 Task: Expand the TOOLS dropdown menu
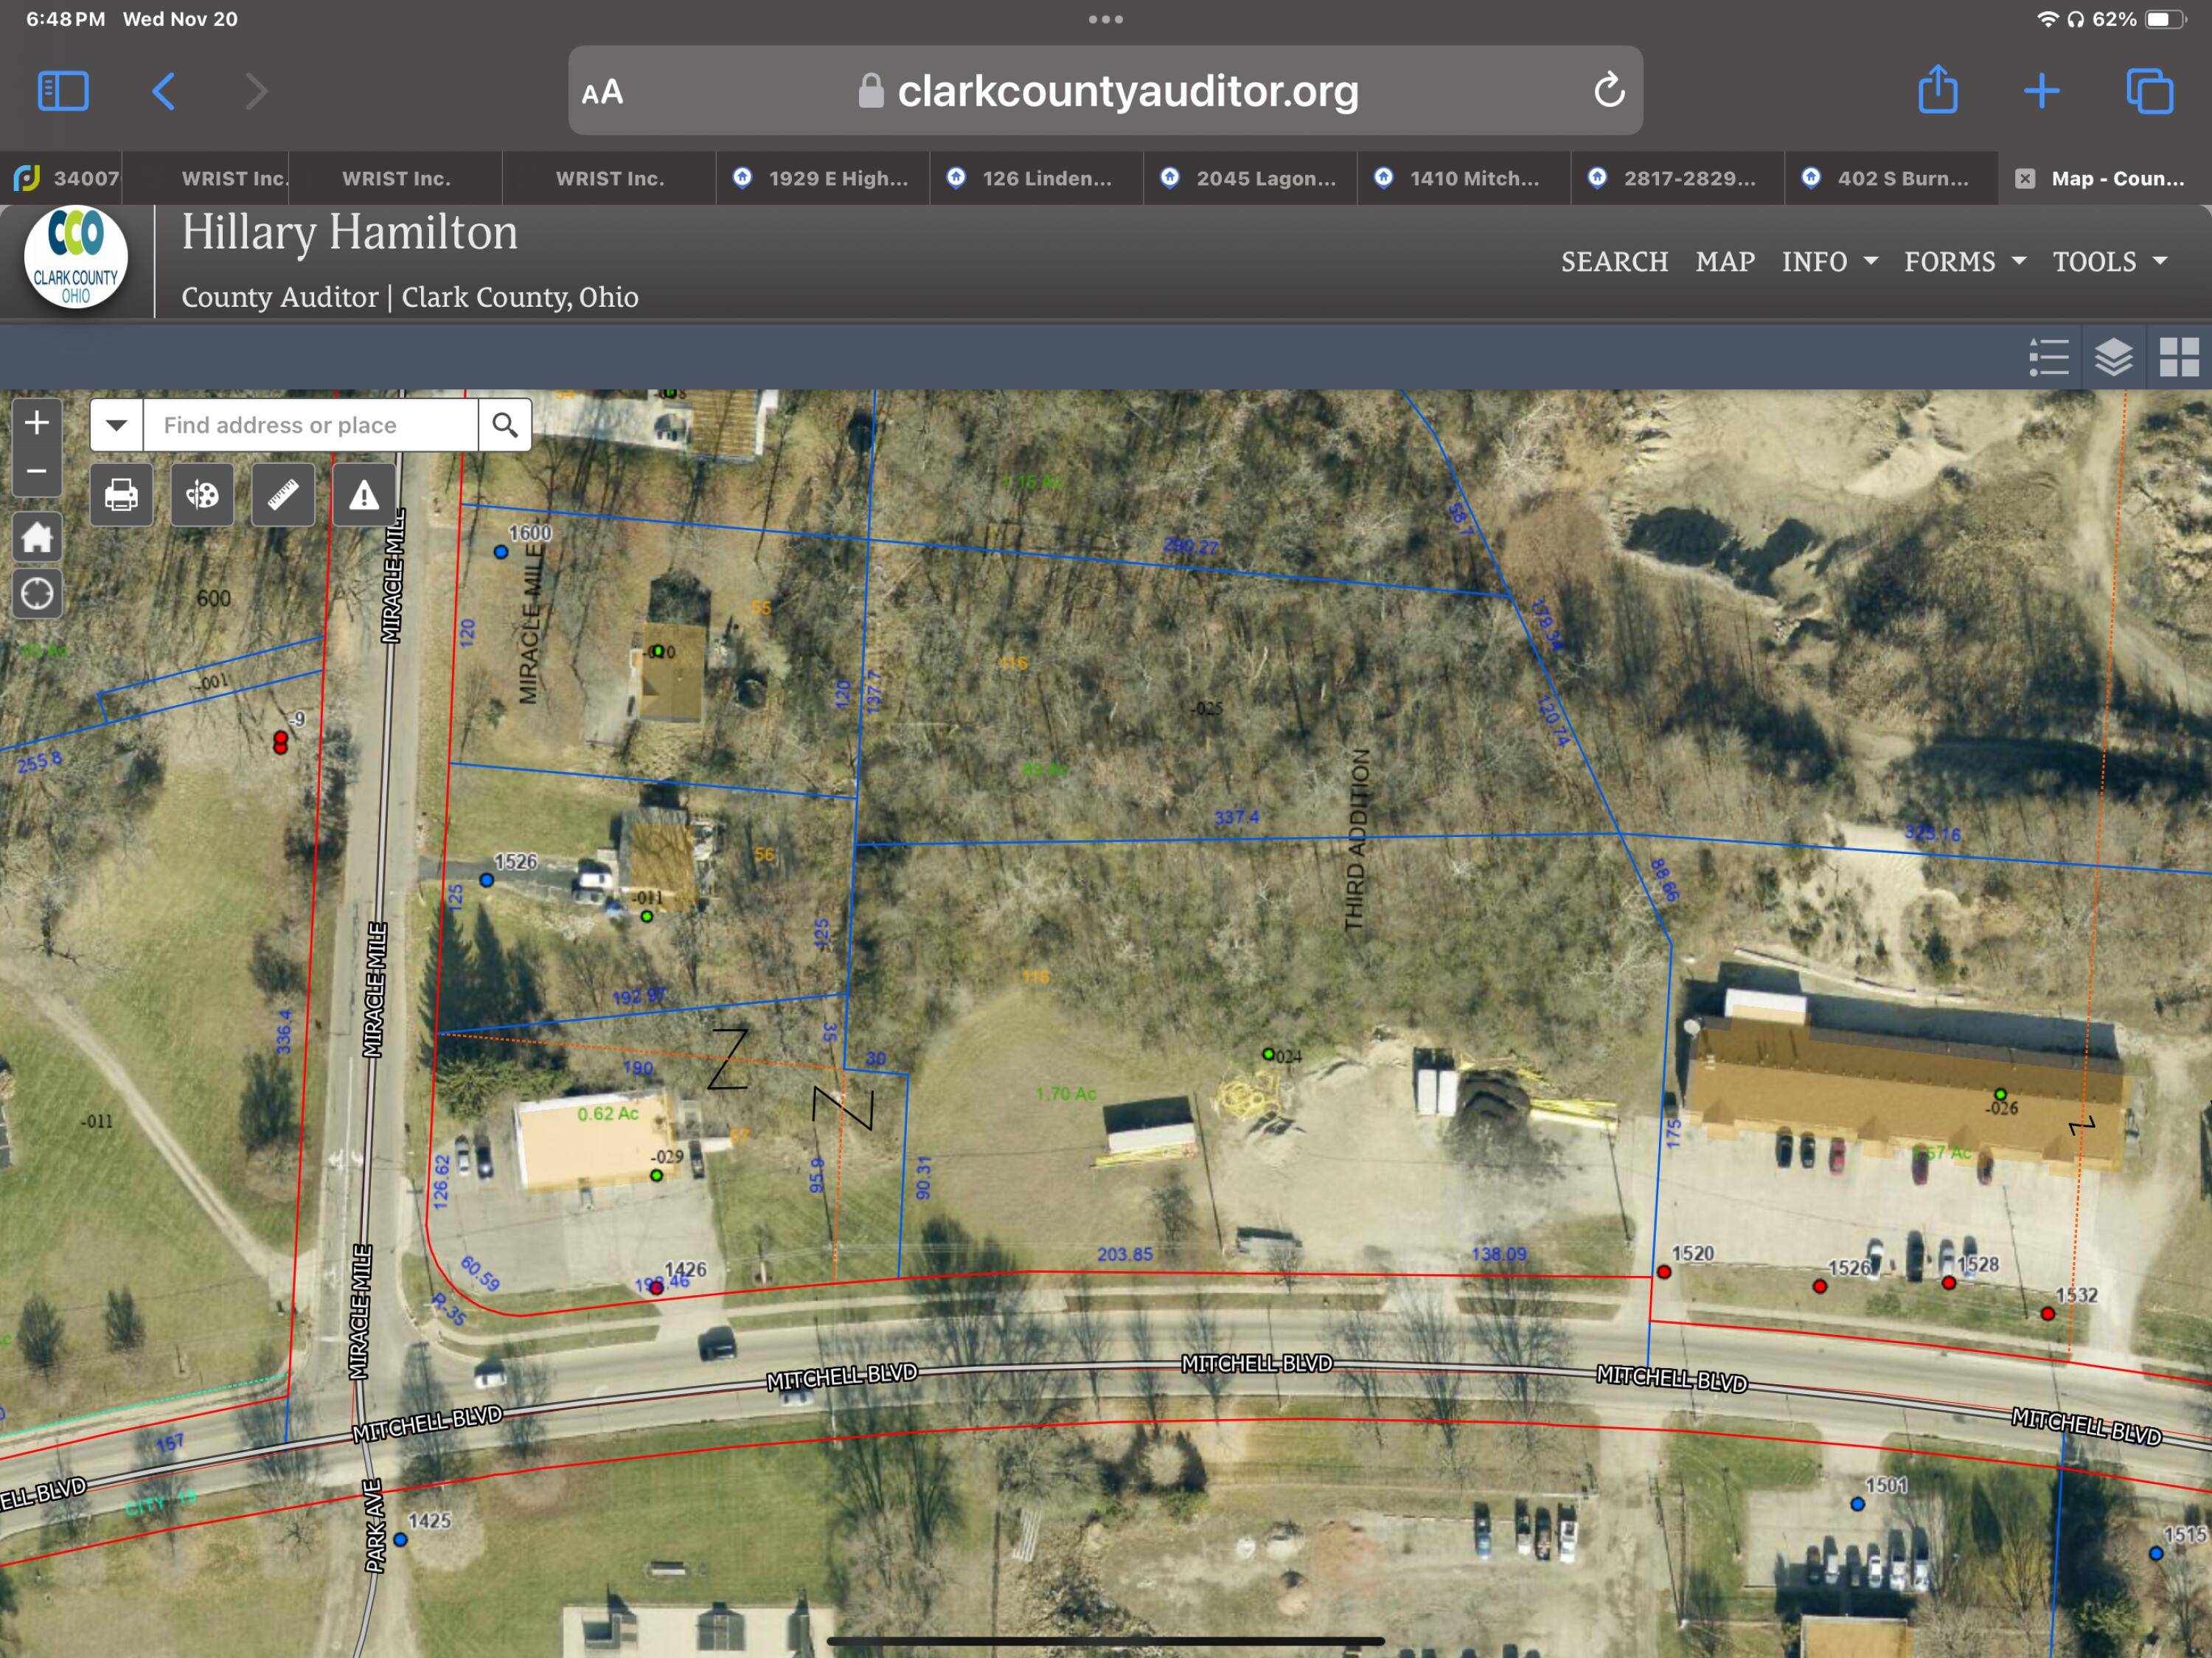[2110, 261]
